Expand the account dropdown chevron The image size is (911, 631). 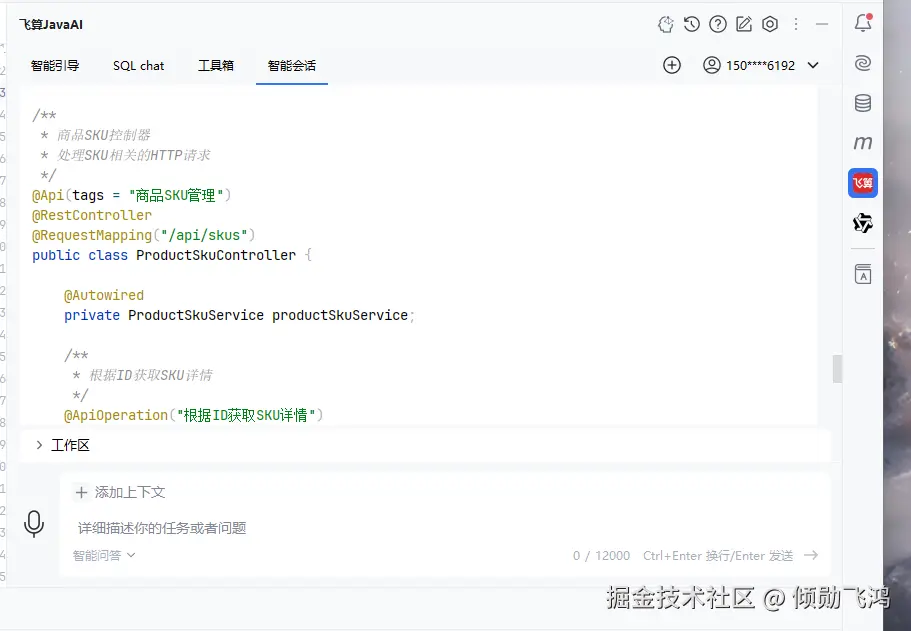pos(813,65)
